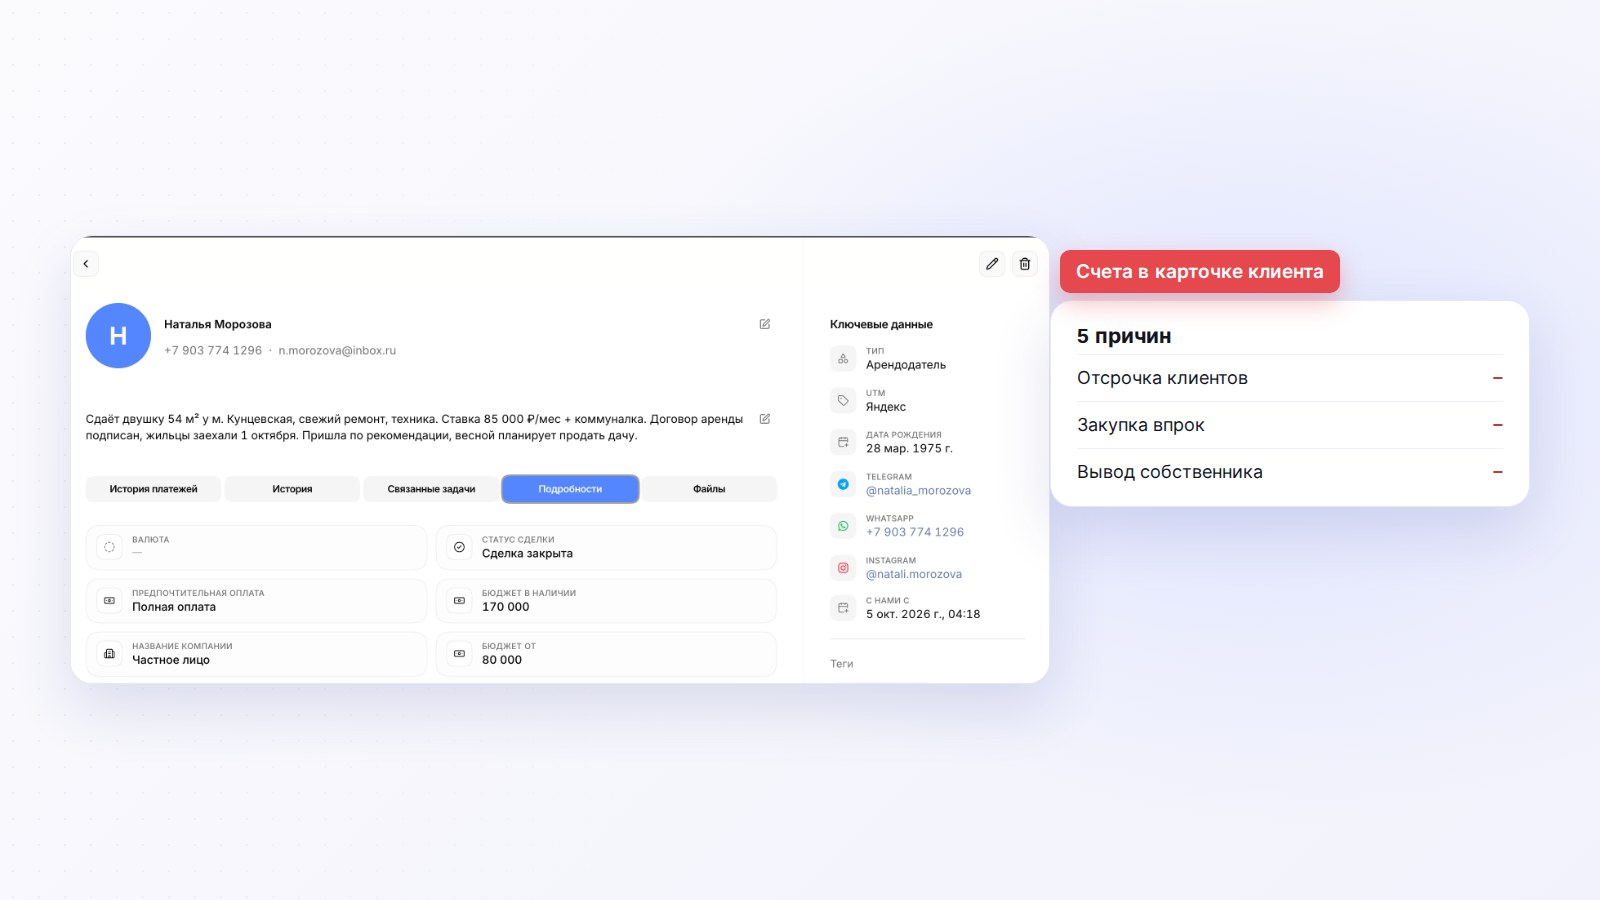The height and width of the screenshot is (900, 1600).
Task: Click the 5 причин heading
Action: click(1124, 336)
